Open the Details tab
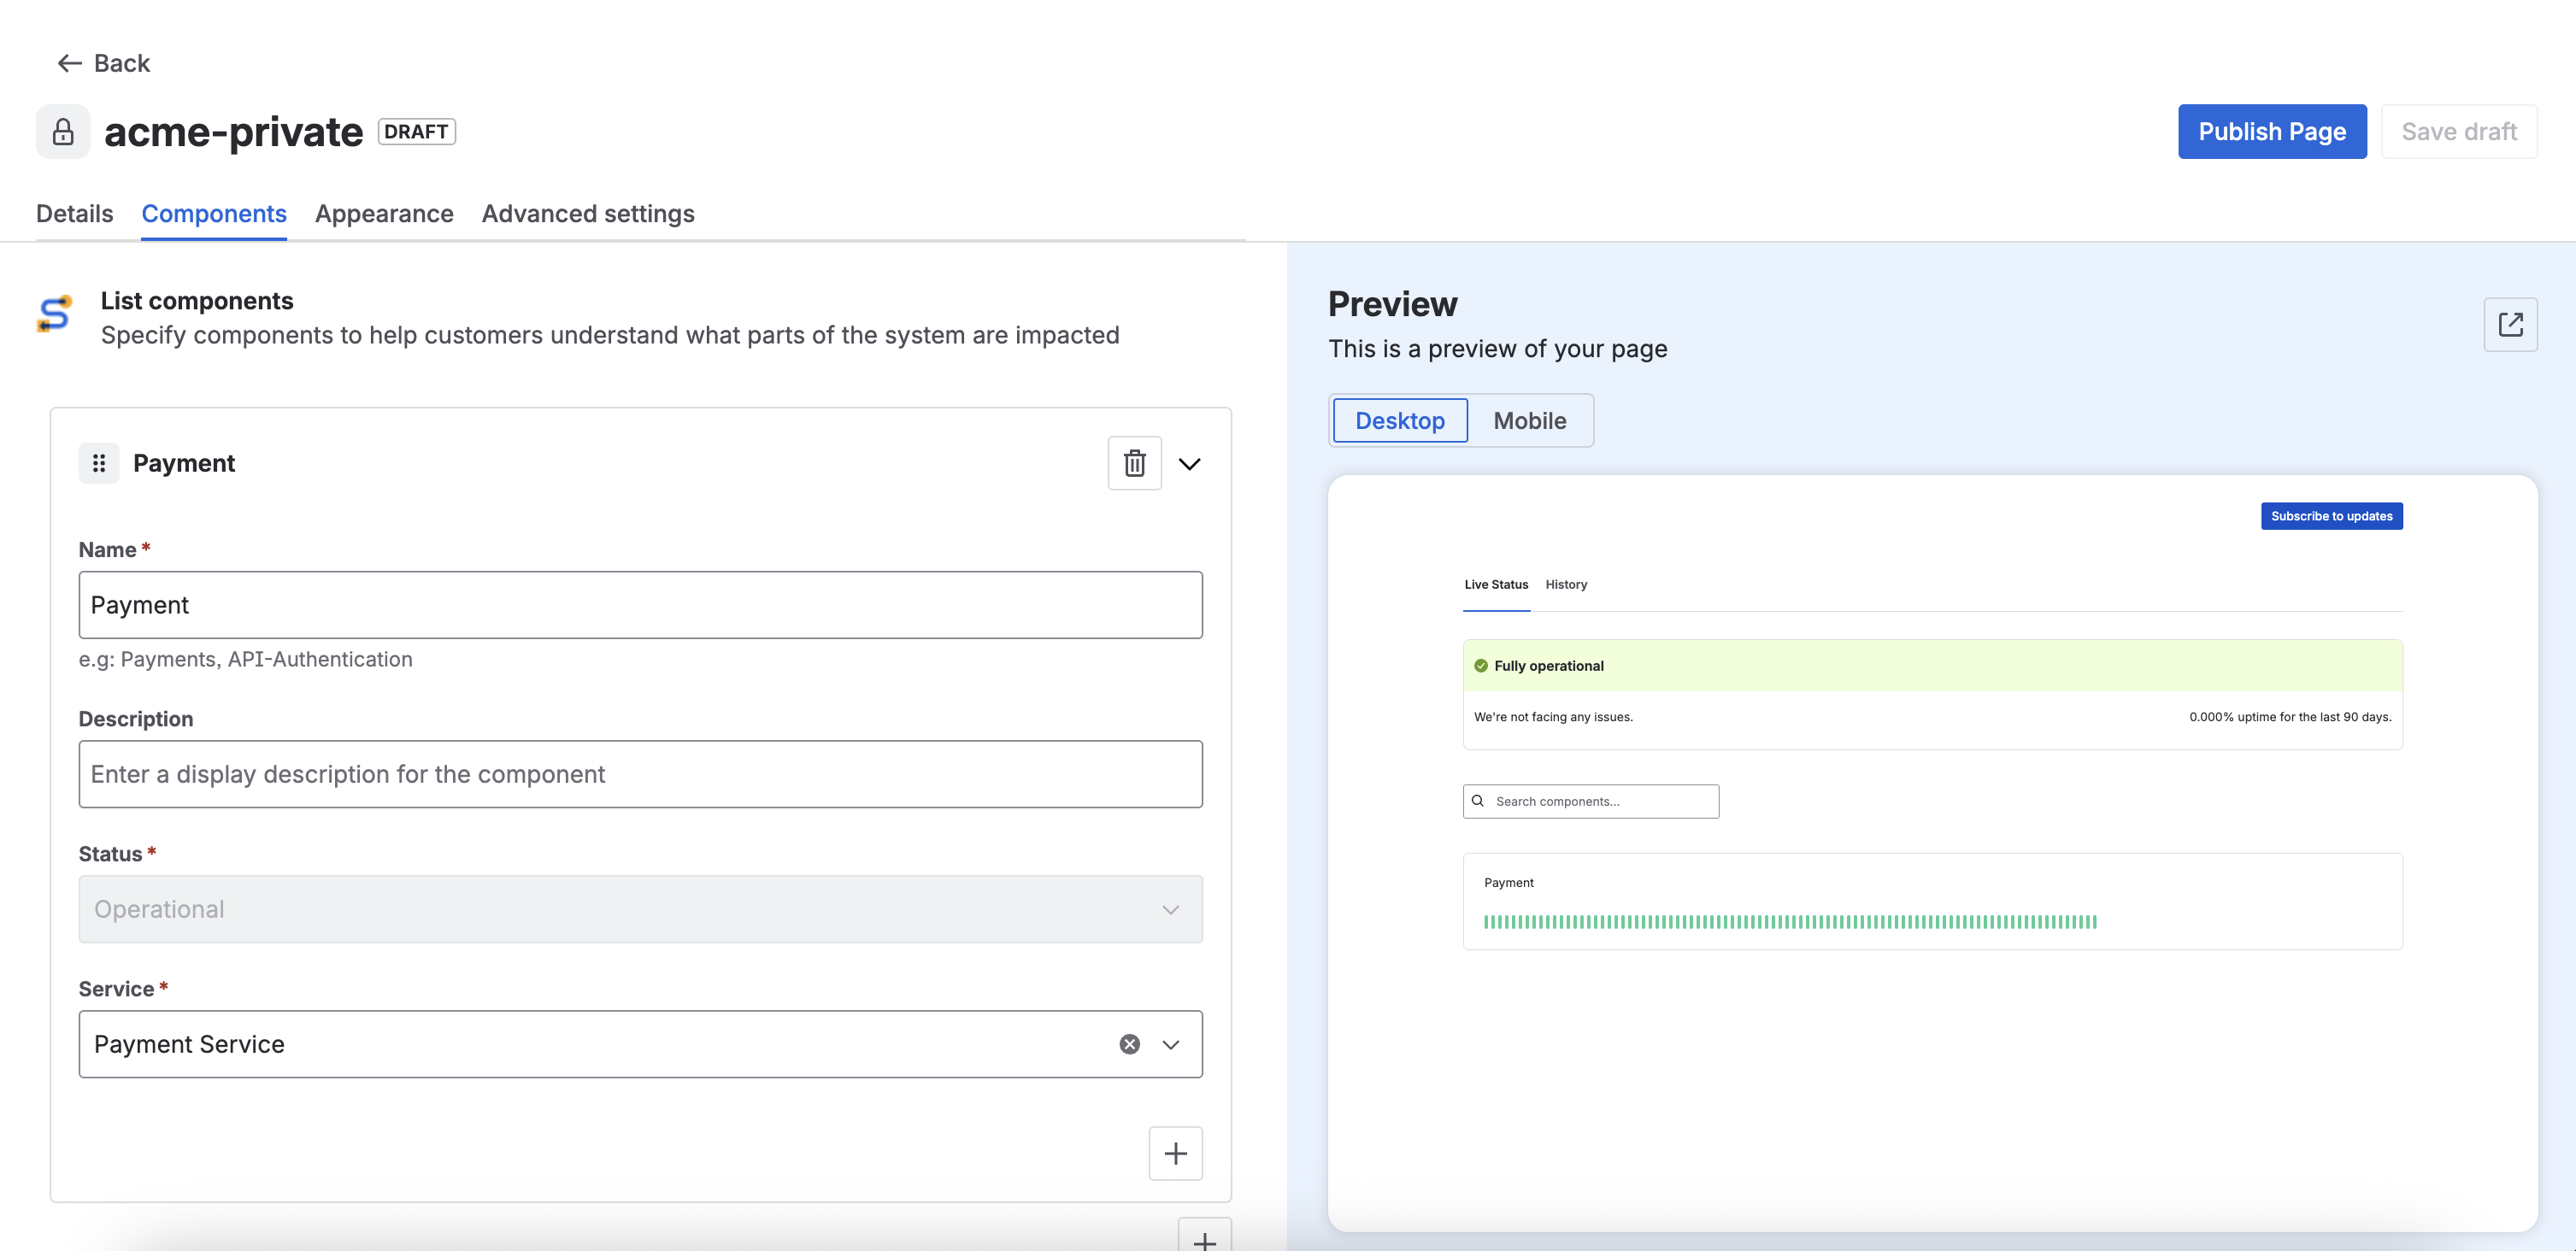 coord(74,213)
